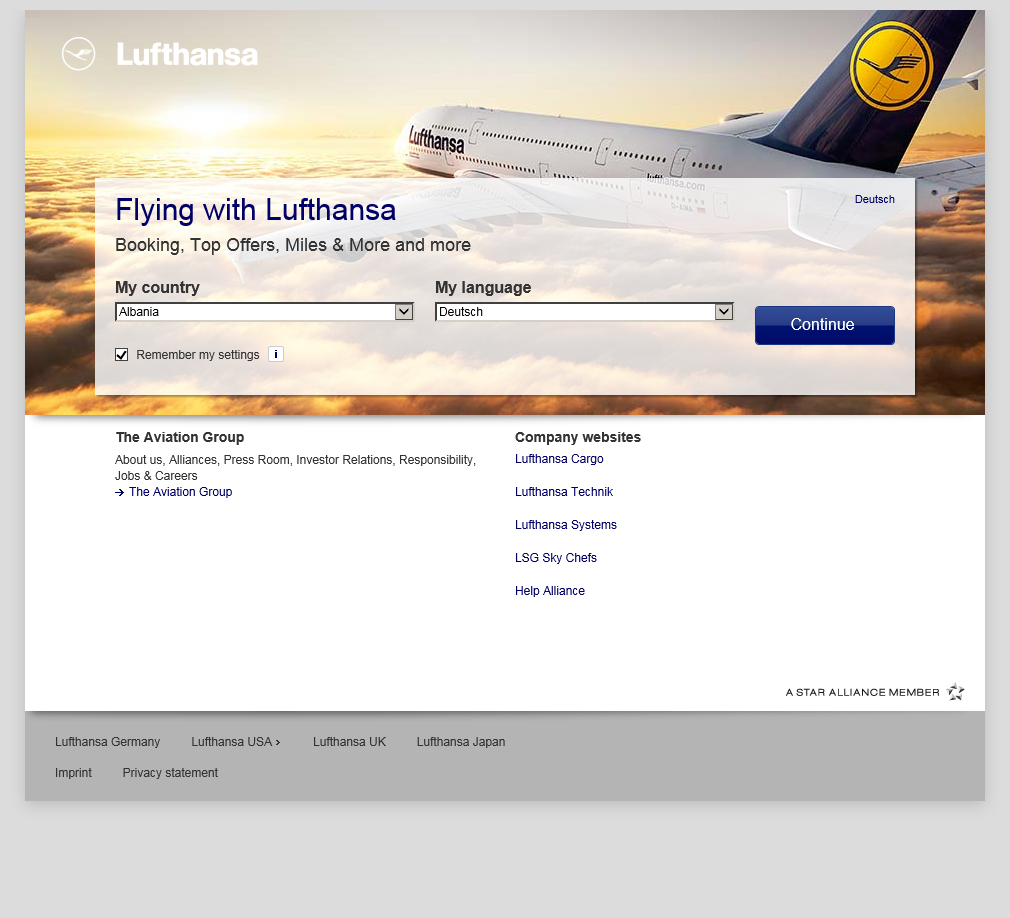Viewport: 1010px width, 918px height.
Task: Click the Flying with Lufthansa heading
Action: coord(255,210)
